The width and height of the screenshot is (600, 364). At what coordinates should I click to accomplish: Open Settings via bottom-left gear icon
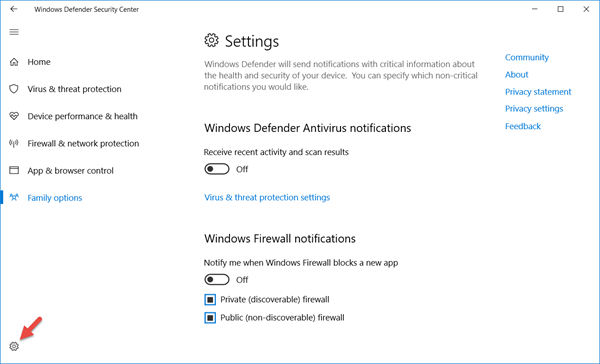tap(14, 346)
